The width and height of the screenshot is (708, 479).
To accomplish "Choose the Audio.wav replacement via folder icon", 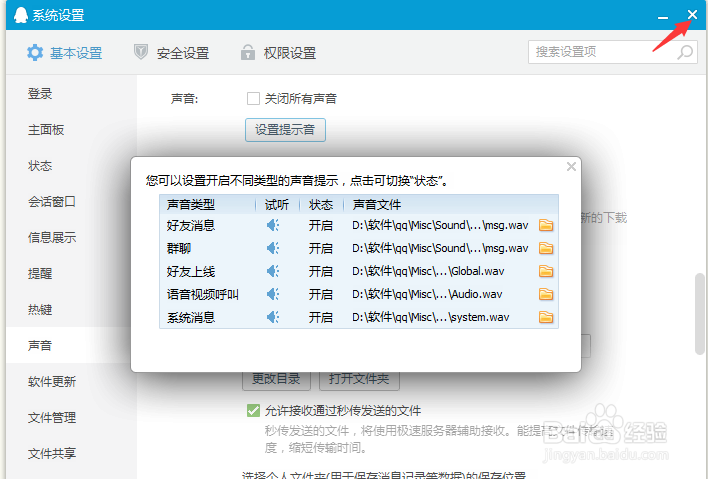I will coord(546,294).
